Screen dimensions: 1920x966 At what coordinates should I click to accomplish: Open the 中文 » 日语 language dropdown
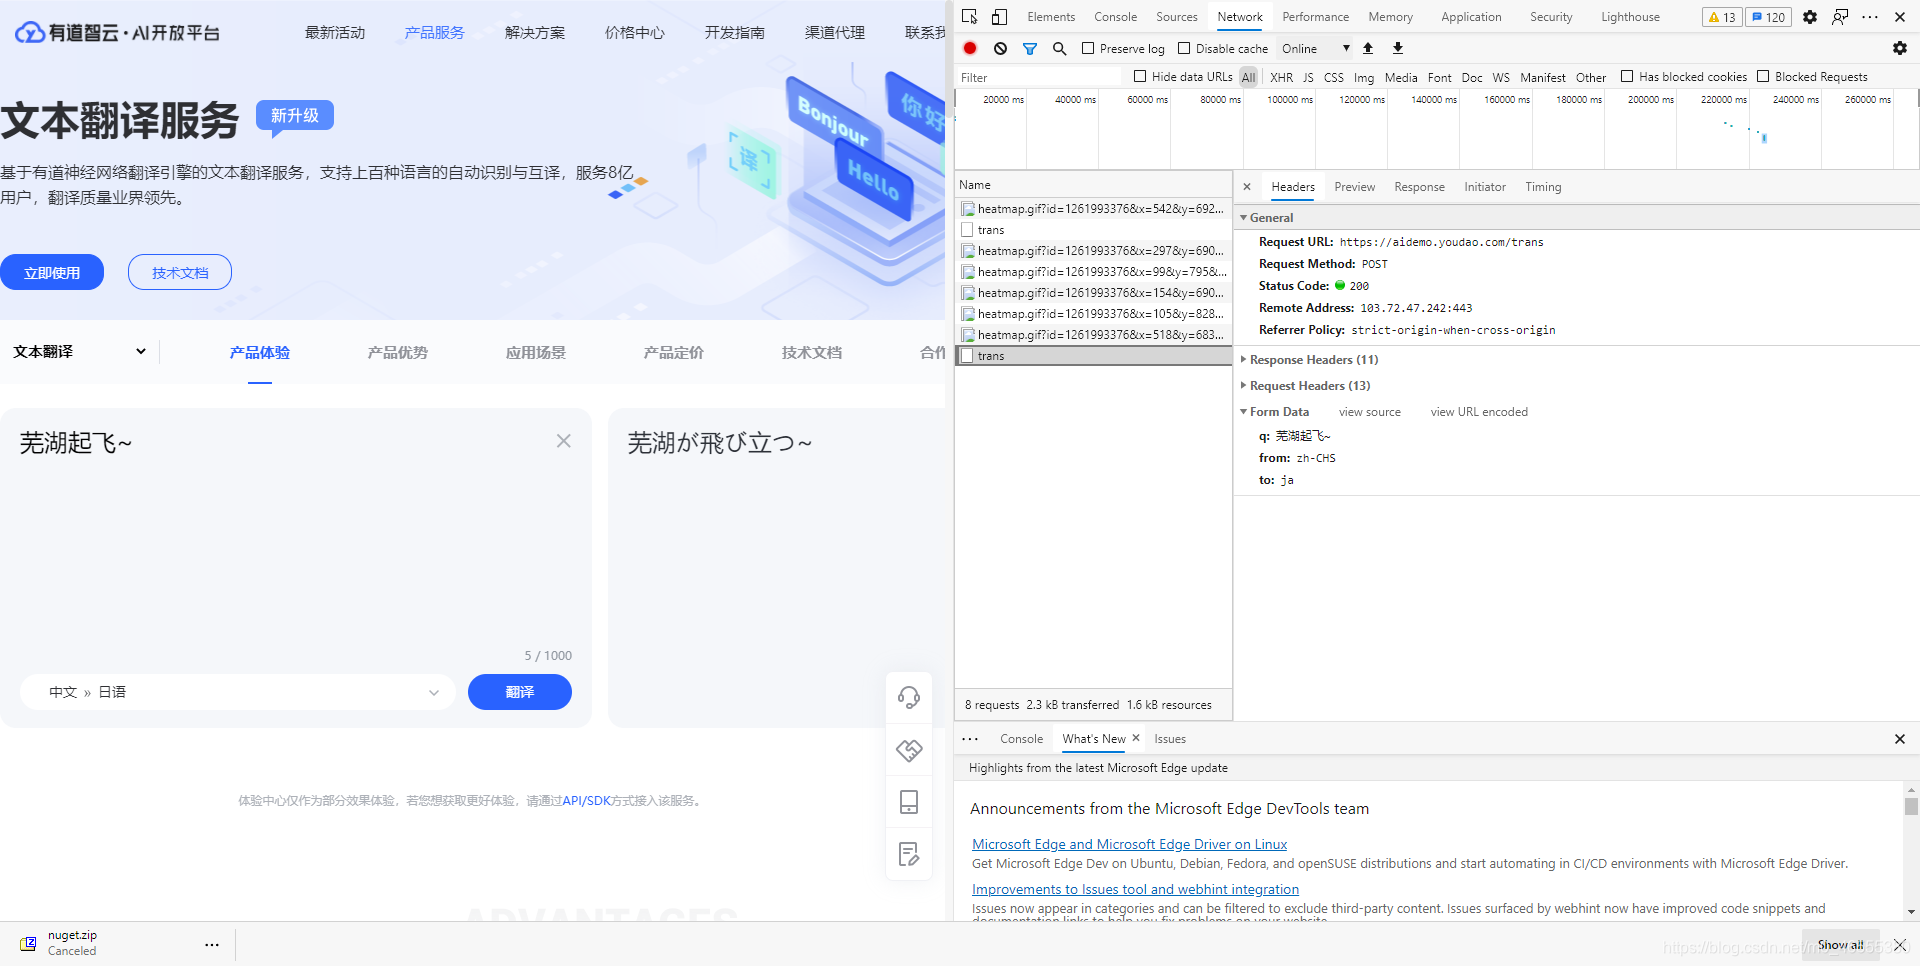click(x=238, y=692)
